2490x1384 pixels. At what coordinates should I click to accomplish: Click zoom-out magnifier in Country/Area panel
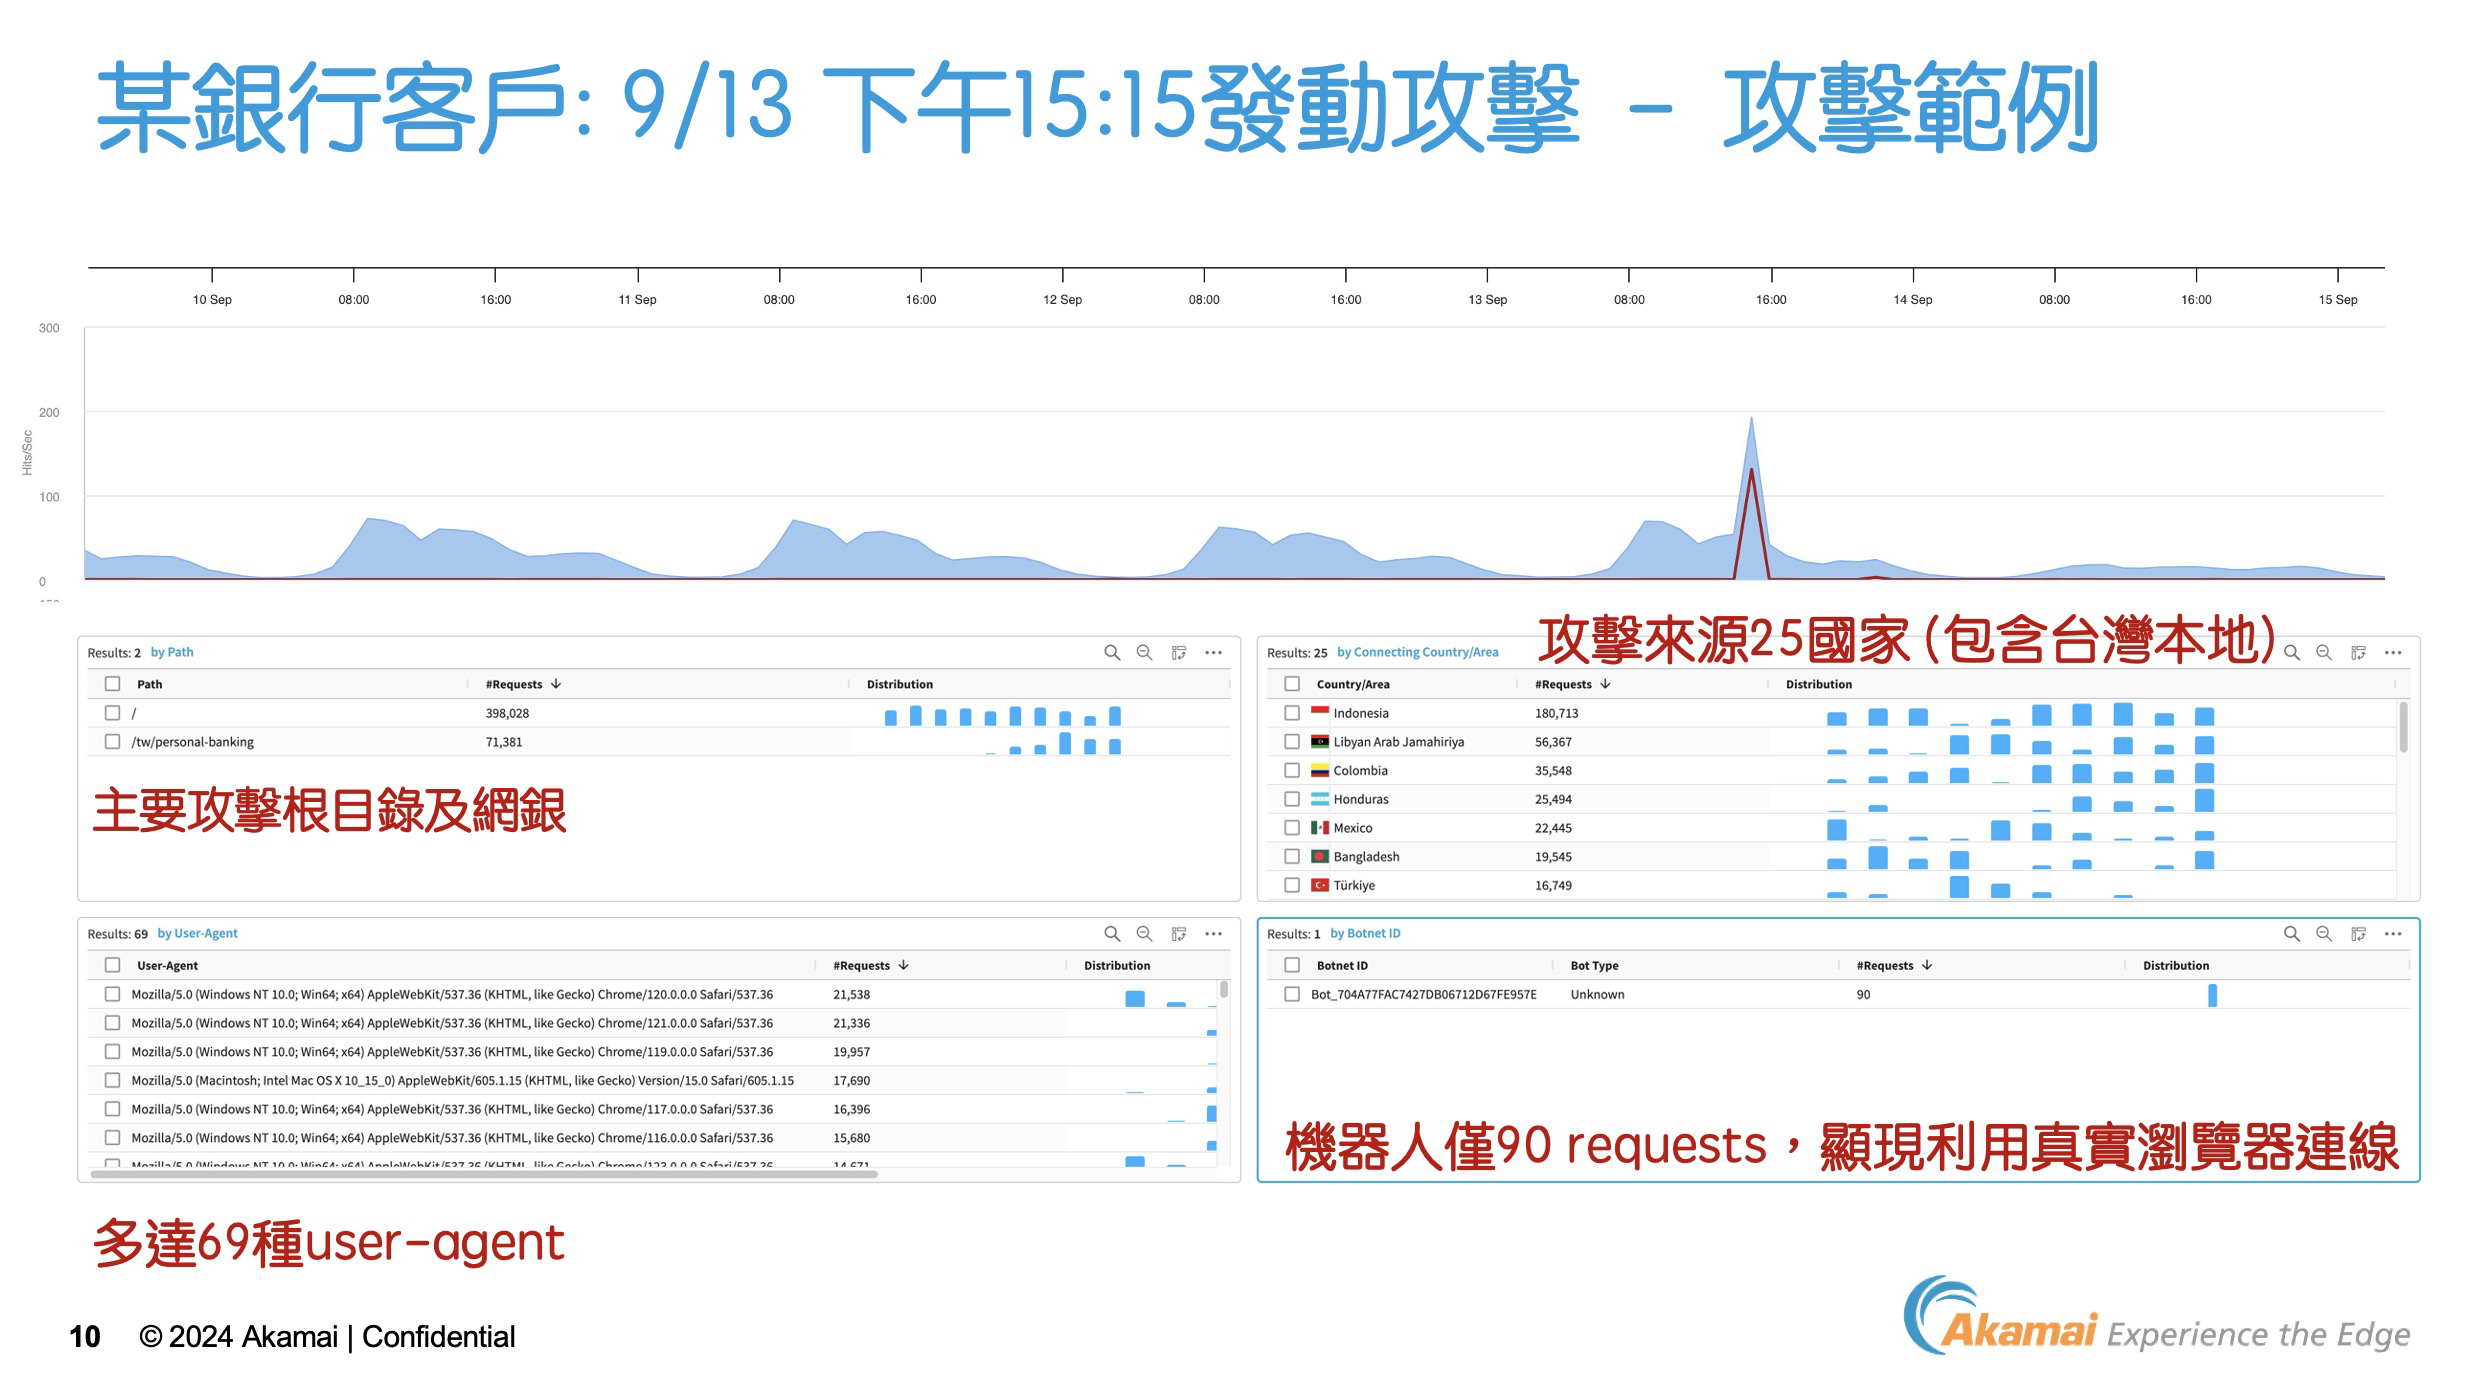(x=2324, y=653)
